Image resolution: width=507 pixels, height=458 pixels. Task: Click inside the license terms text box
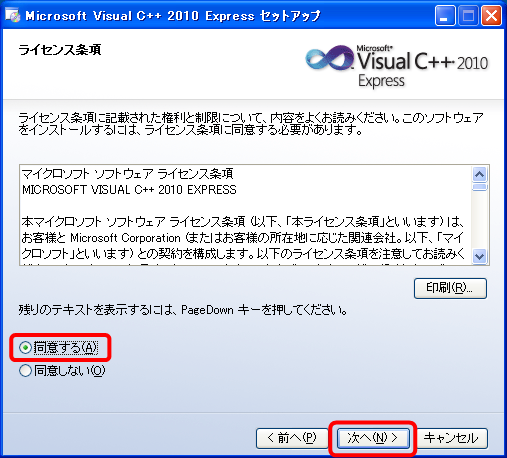click(x=246, y=215)
